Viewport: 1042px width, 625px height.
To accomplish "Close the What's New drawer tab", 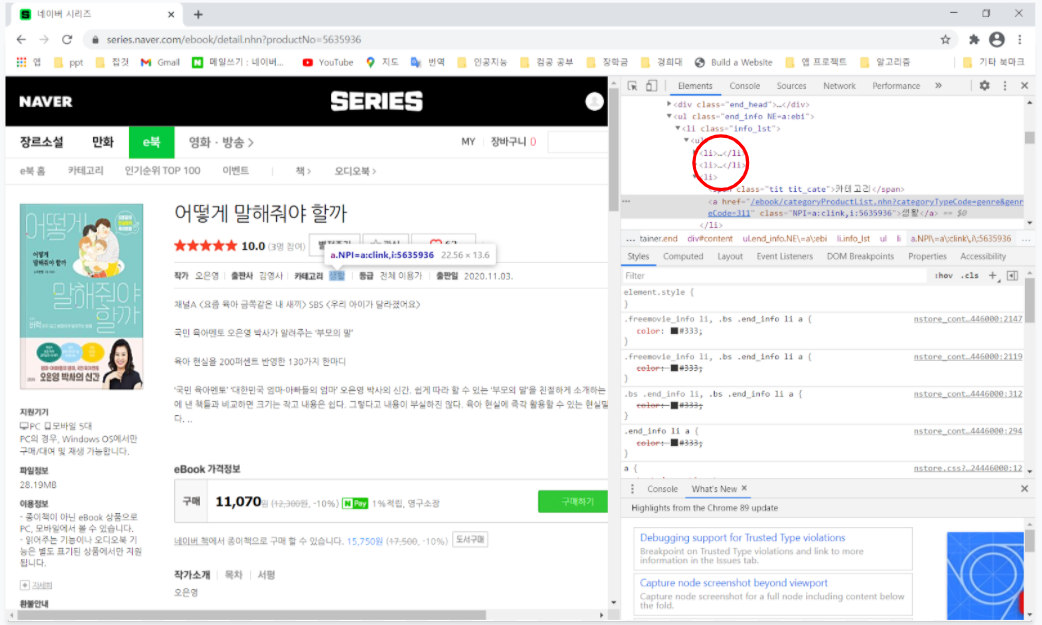I will click(x=744, y=488).
